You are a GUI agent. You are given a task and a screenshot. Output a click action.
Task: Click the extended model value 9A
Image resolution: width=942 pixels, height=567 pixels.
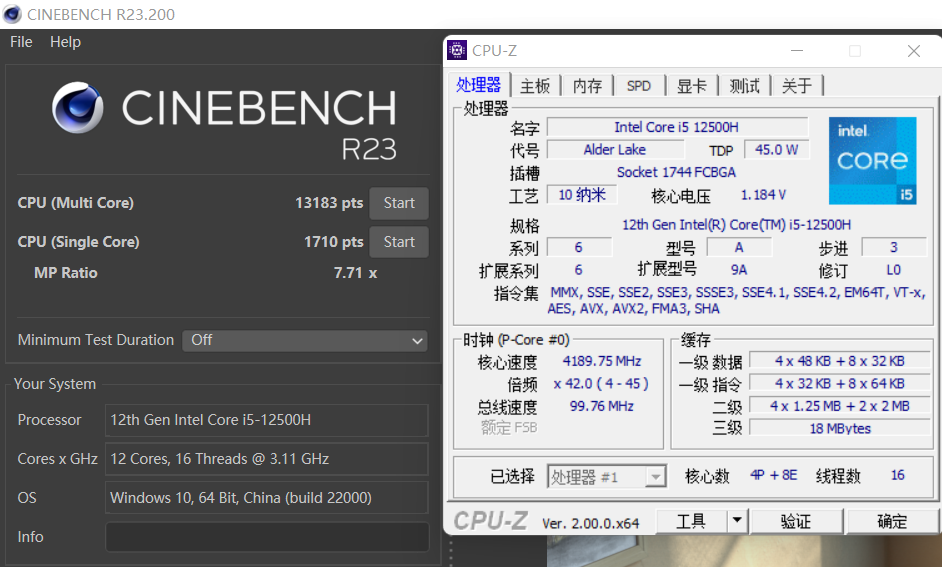point(739,270)
